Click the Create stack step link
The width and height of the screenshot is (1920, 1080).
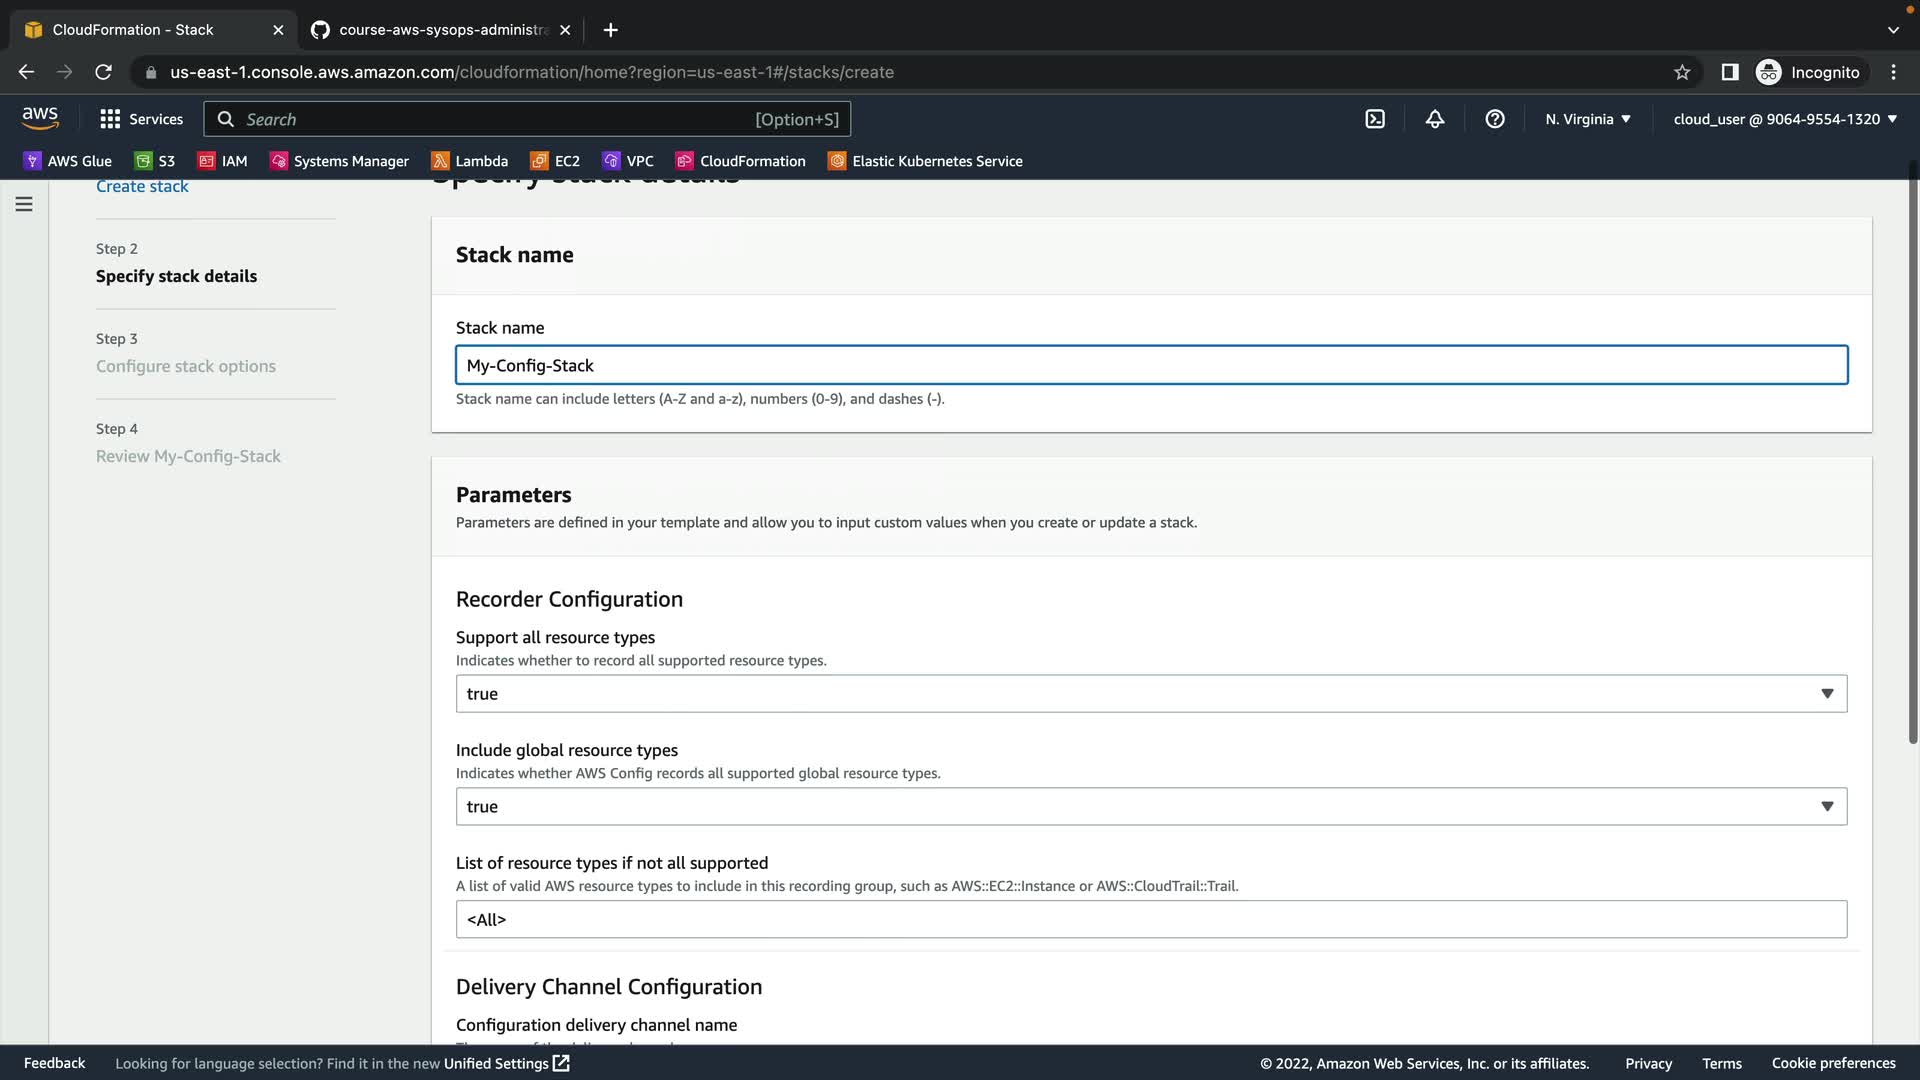142,187
